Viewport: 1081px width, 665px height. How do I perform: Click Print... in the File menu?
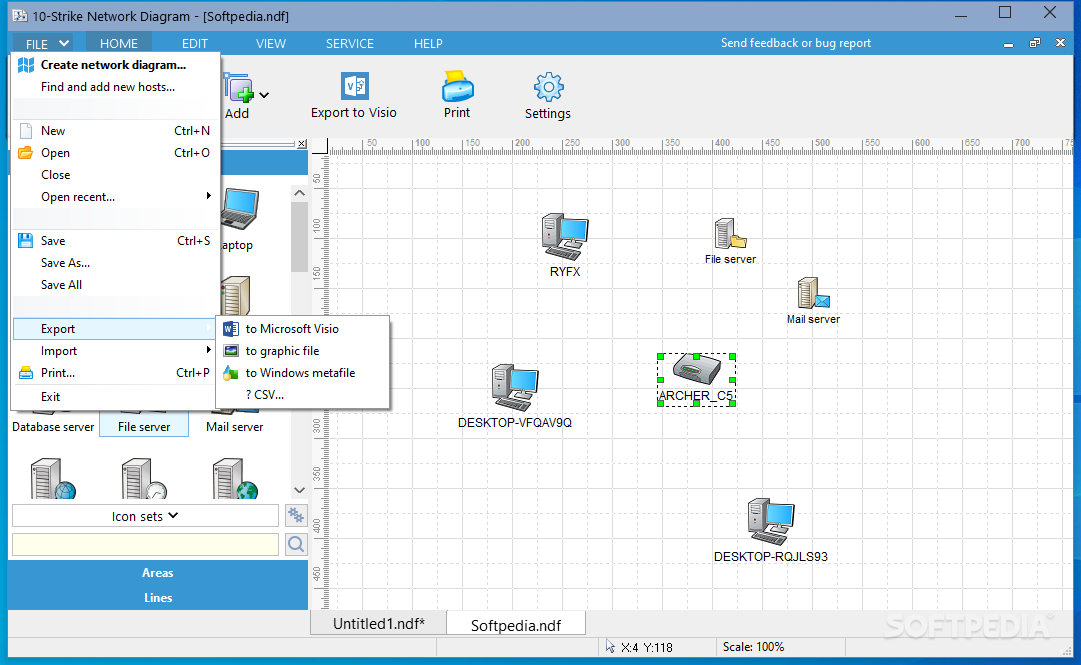115,373
